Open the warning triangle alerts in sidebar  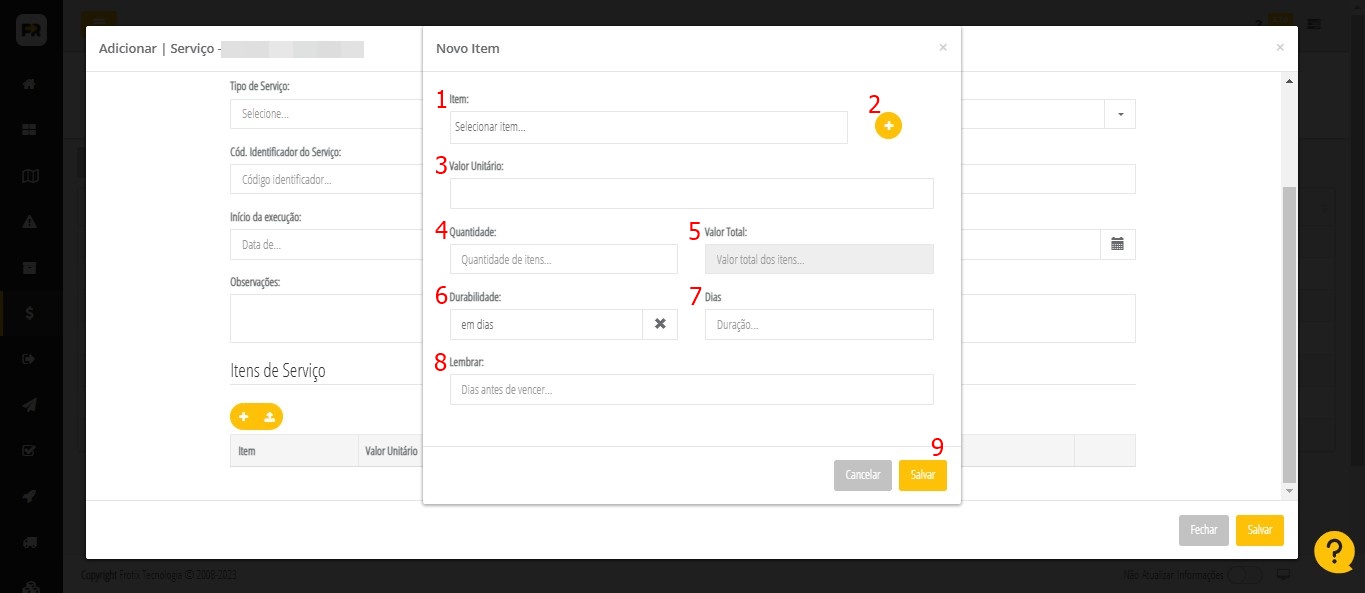pos(30,222)
